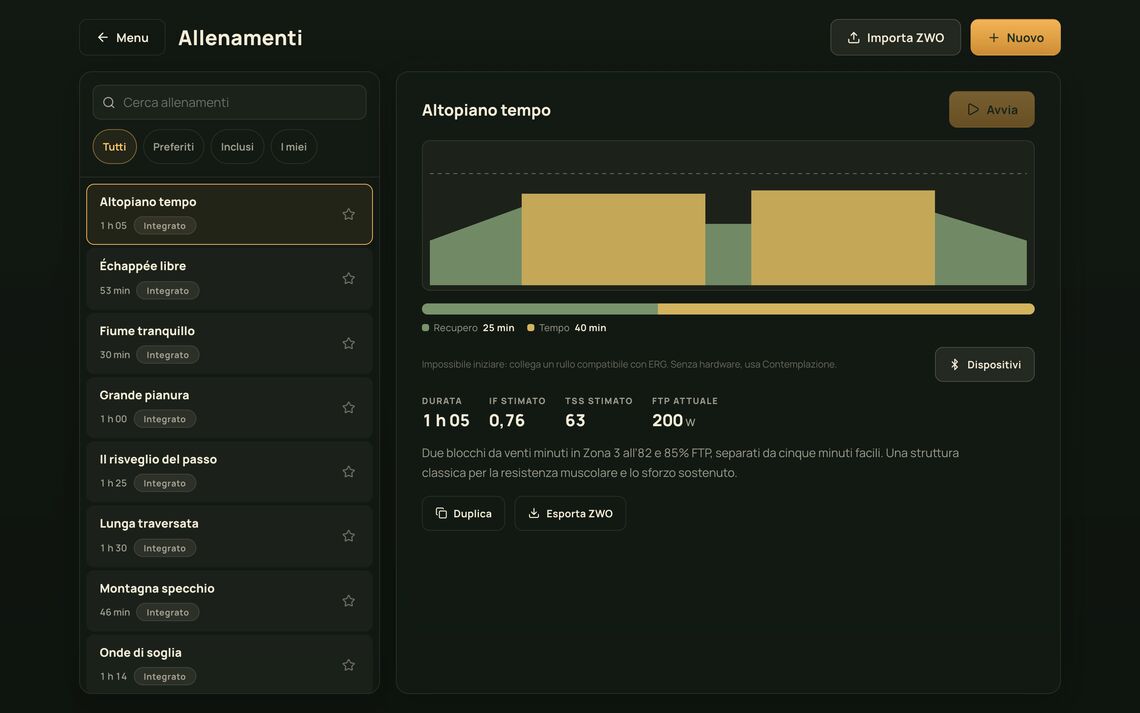1140x713 pixels.
Task: Click the TSS STIMATO value 63
Action: 575,420
